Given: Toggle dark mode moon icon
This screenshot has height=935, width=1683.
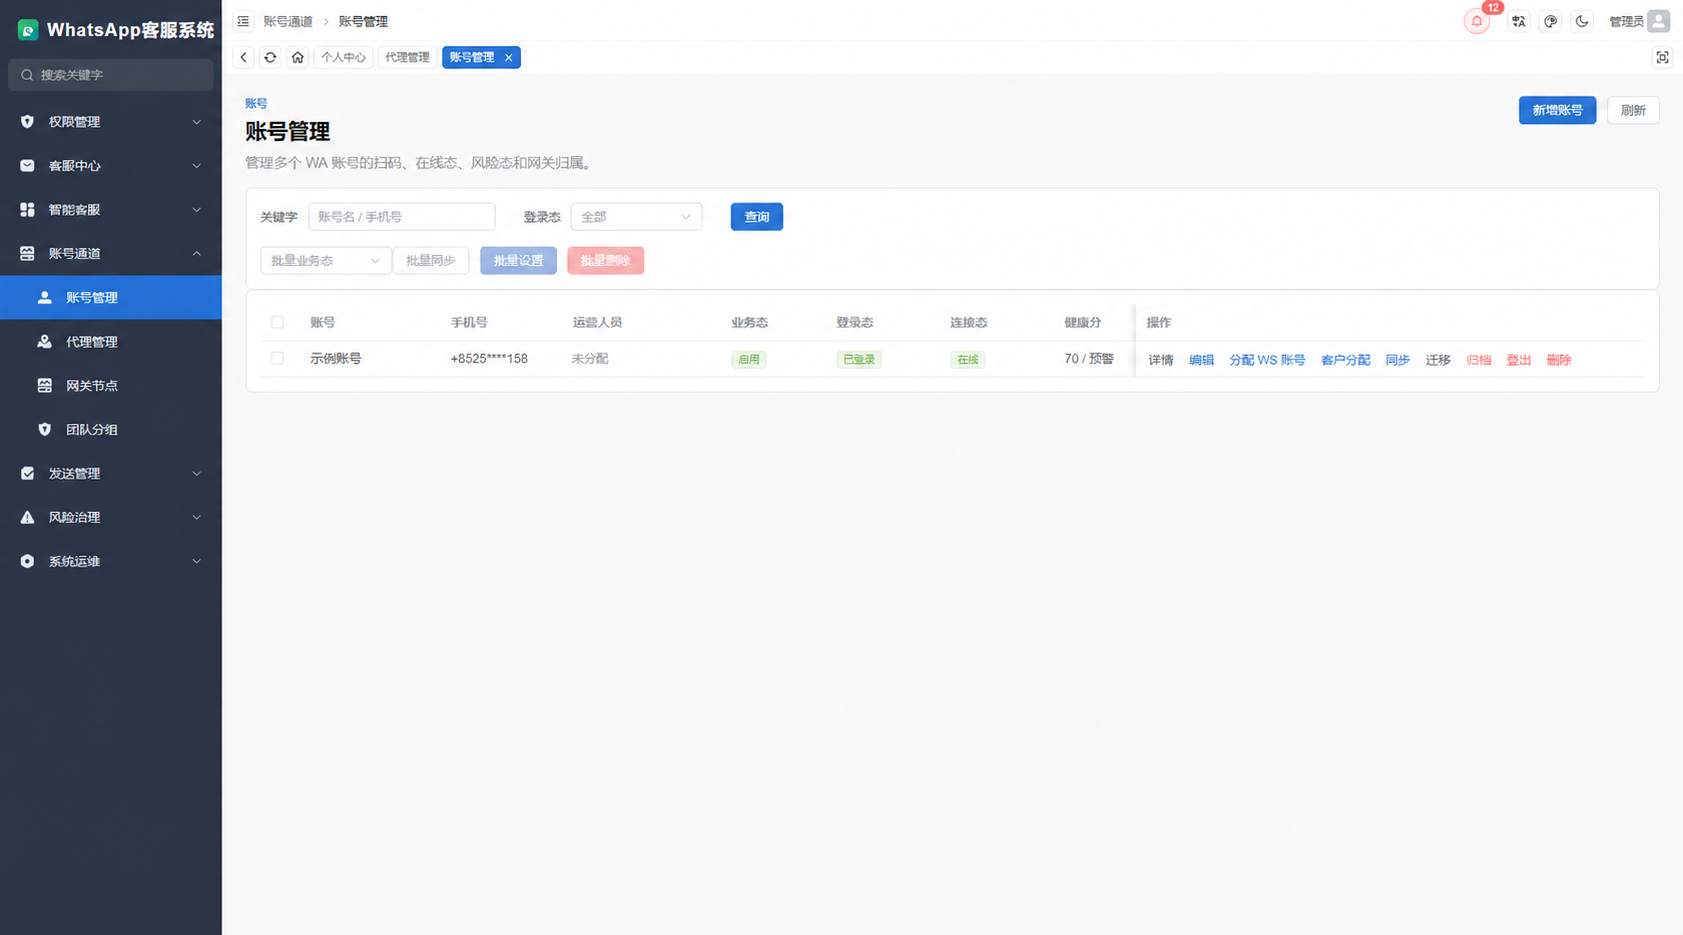Looking at the screenshot, I should tap(1582, 21).
